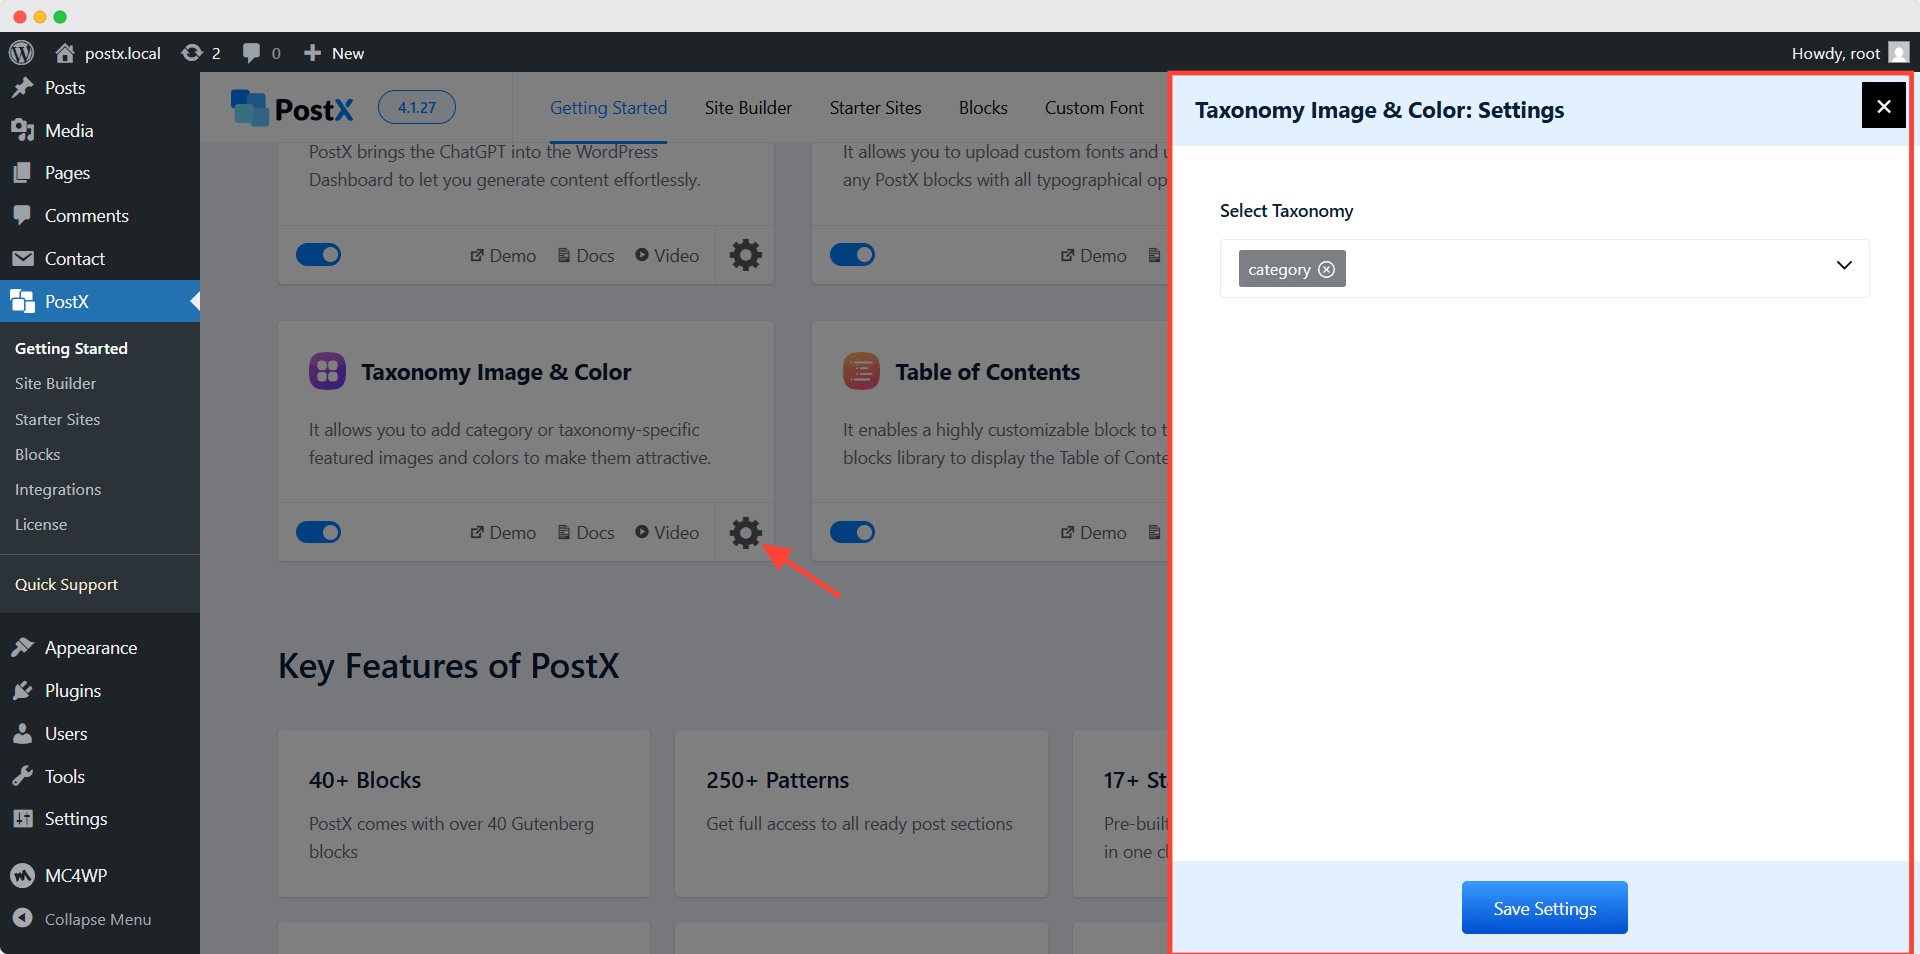The width and height of the screenshot is (1920, 954).
Task: Select PostX in the sidebar menu
Action: pos(100,301)
